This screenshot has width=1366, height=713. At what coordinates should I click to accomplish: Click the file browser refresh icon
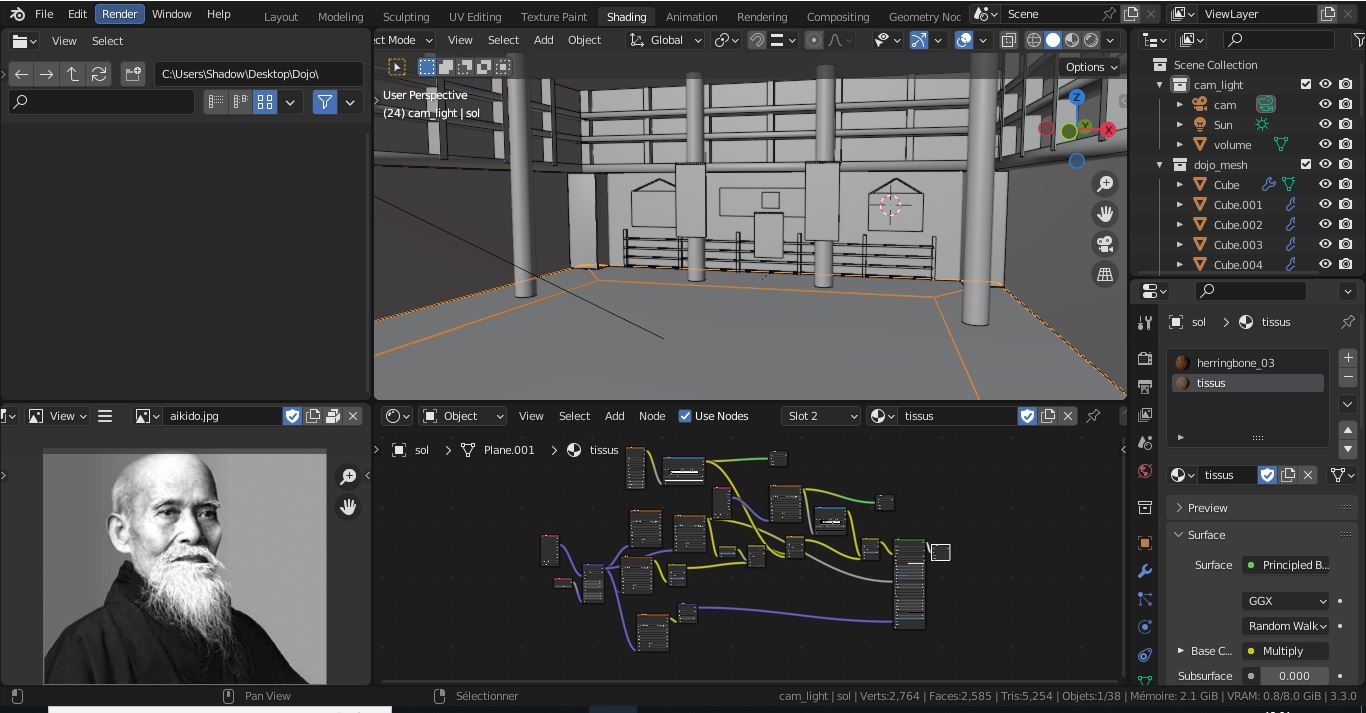[x=98, y=74]
